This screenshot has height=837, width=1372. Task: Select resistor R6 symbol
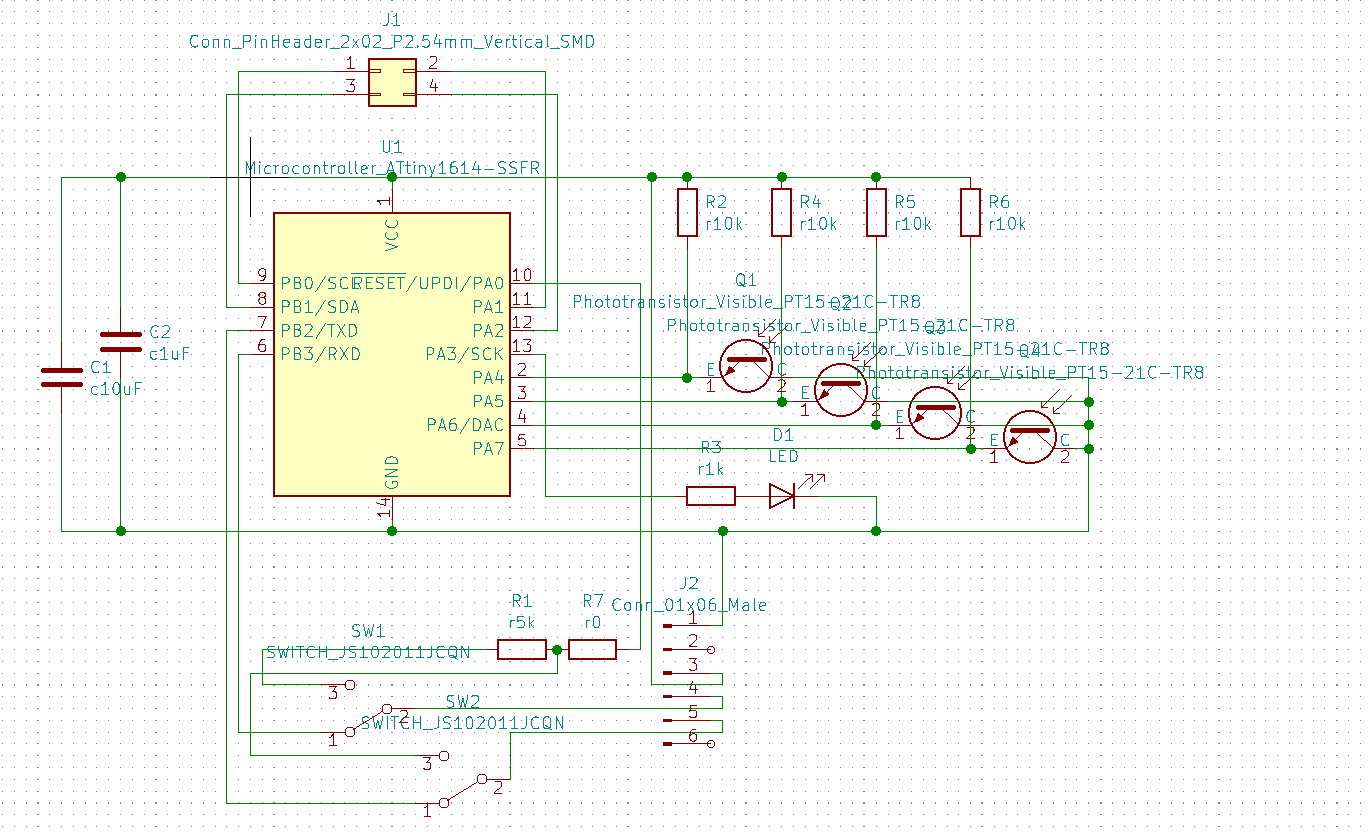[970, 212]
